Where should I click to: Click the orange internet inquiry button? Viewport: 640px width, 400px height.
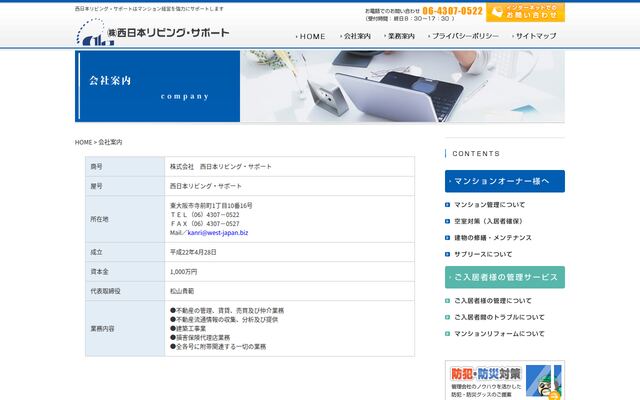[525, 12]
